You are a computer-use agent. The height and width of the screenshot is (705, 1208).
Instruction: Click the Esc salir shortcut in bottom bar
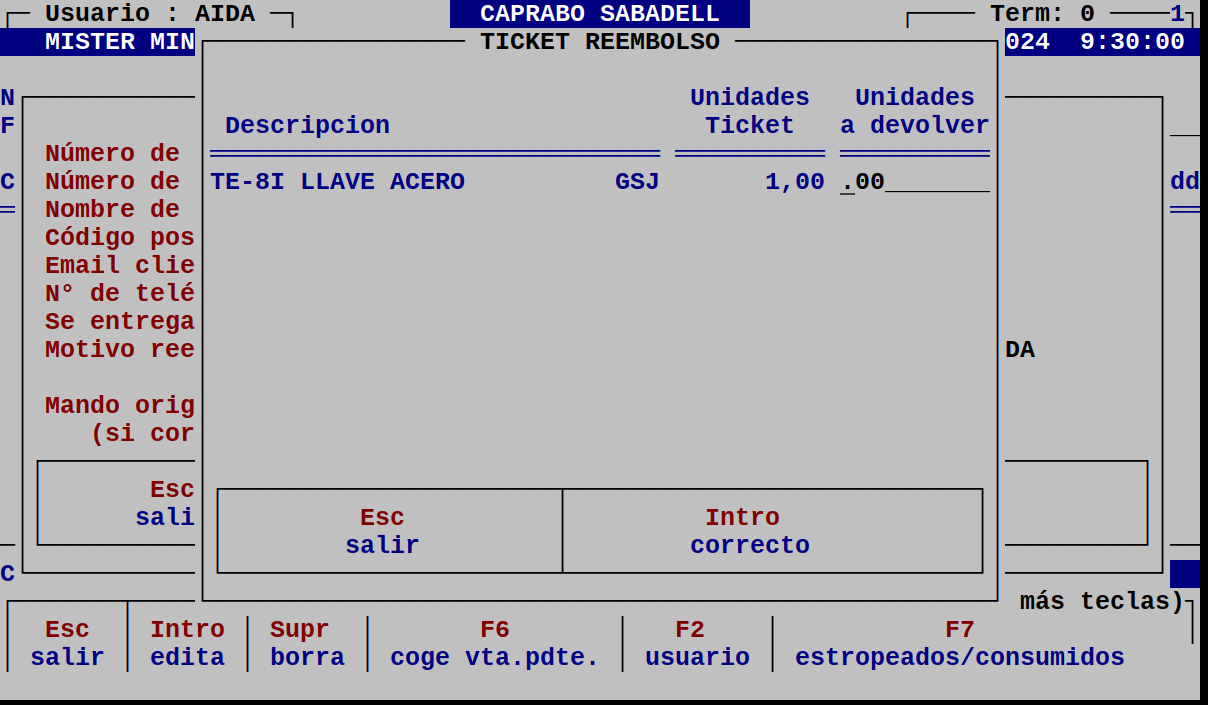click(x=67, y=643)
